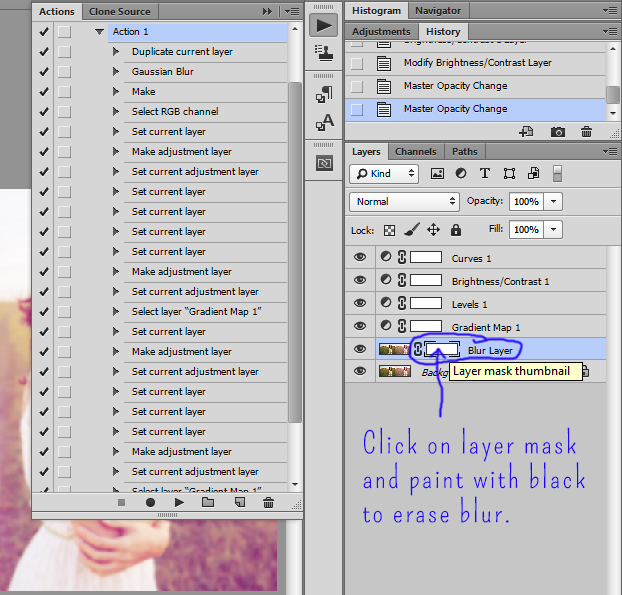Click the Begin recording circle button

[x=150, y=502]
